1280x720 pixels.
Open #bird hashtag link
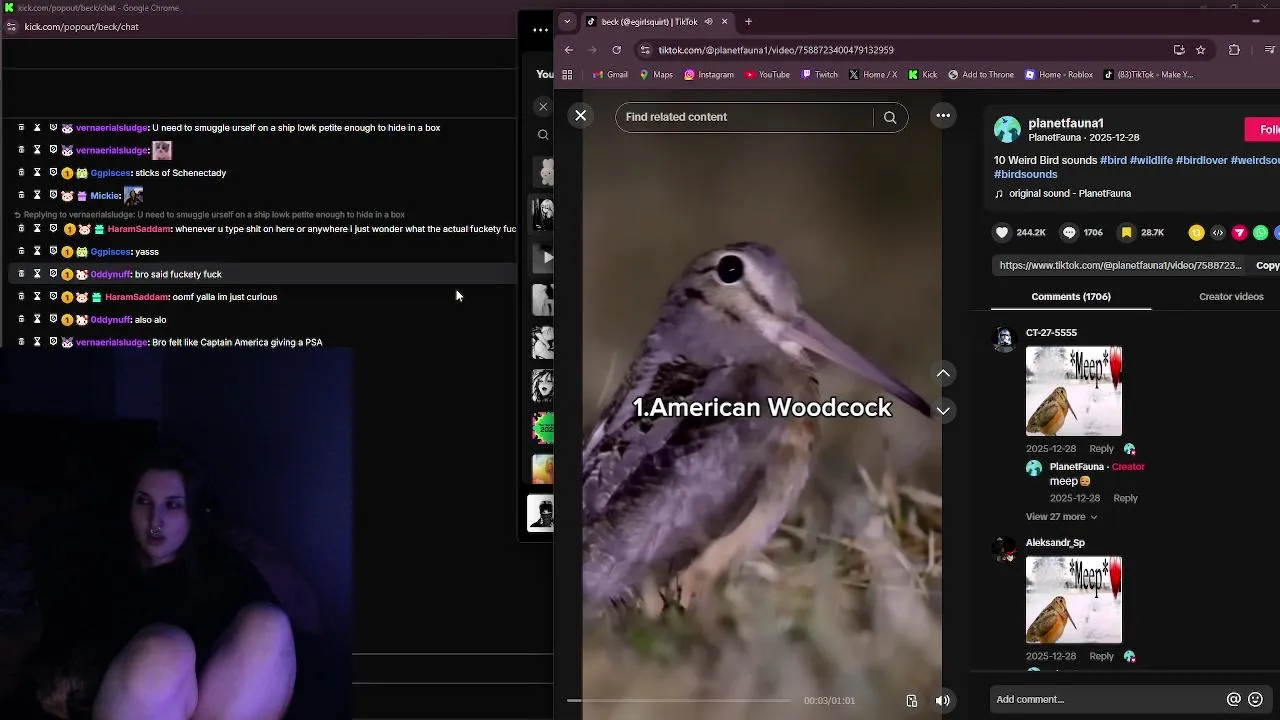point(1113,160)
